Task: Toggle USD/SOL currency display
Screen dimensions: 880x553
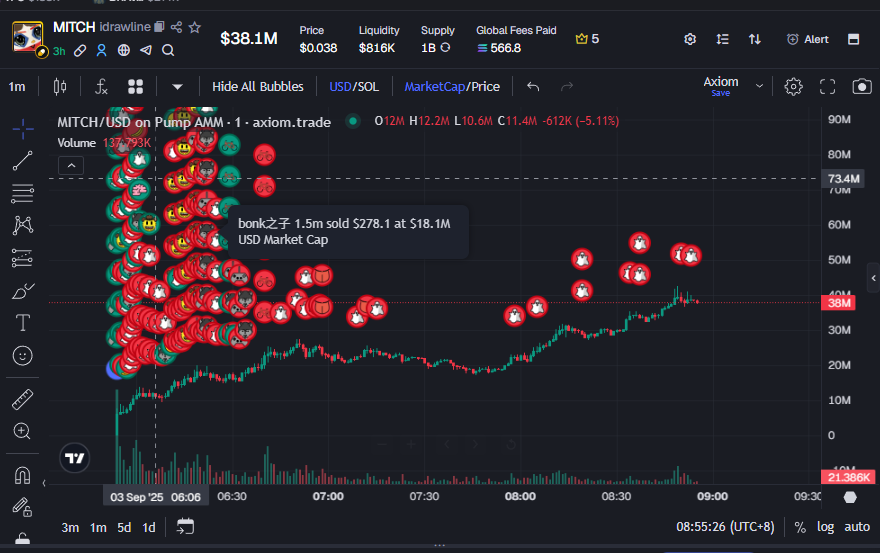Action: click(354, 86)
